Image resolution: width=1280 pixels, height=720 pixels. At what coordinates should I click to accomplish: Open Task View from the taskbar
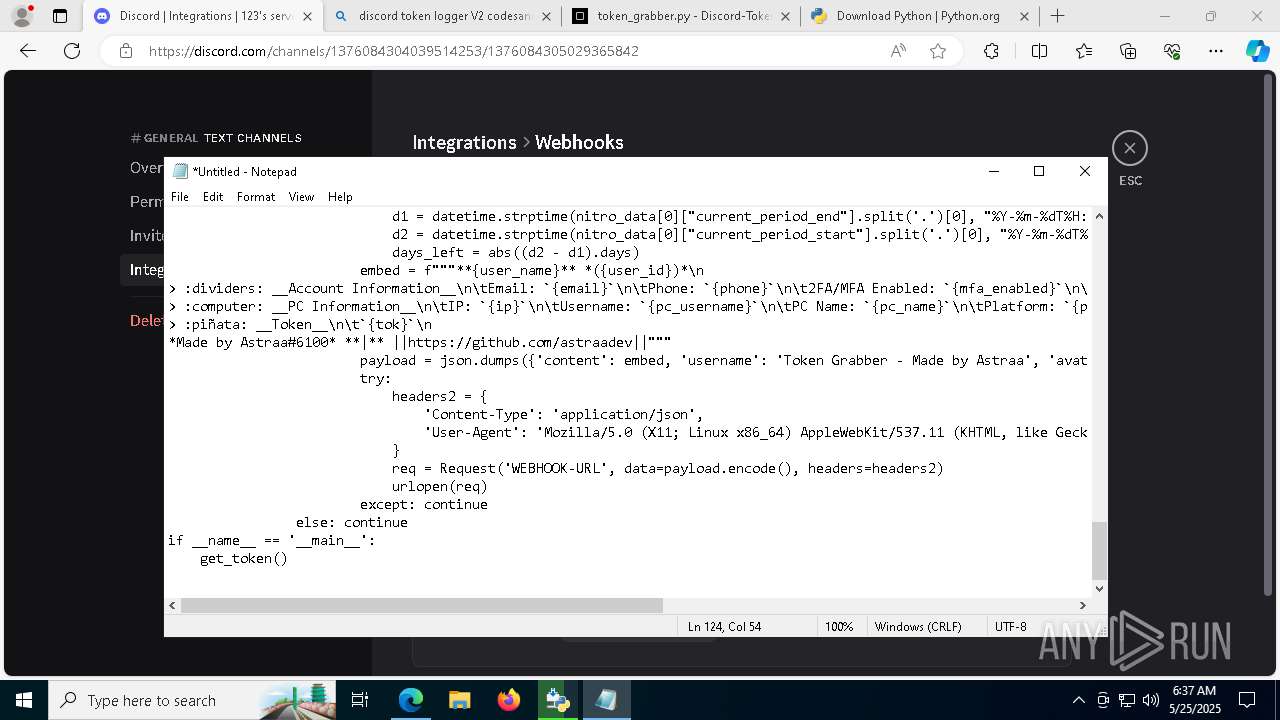(361, 700)
